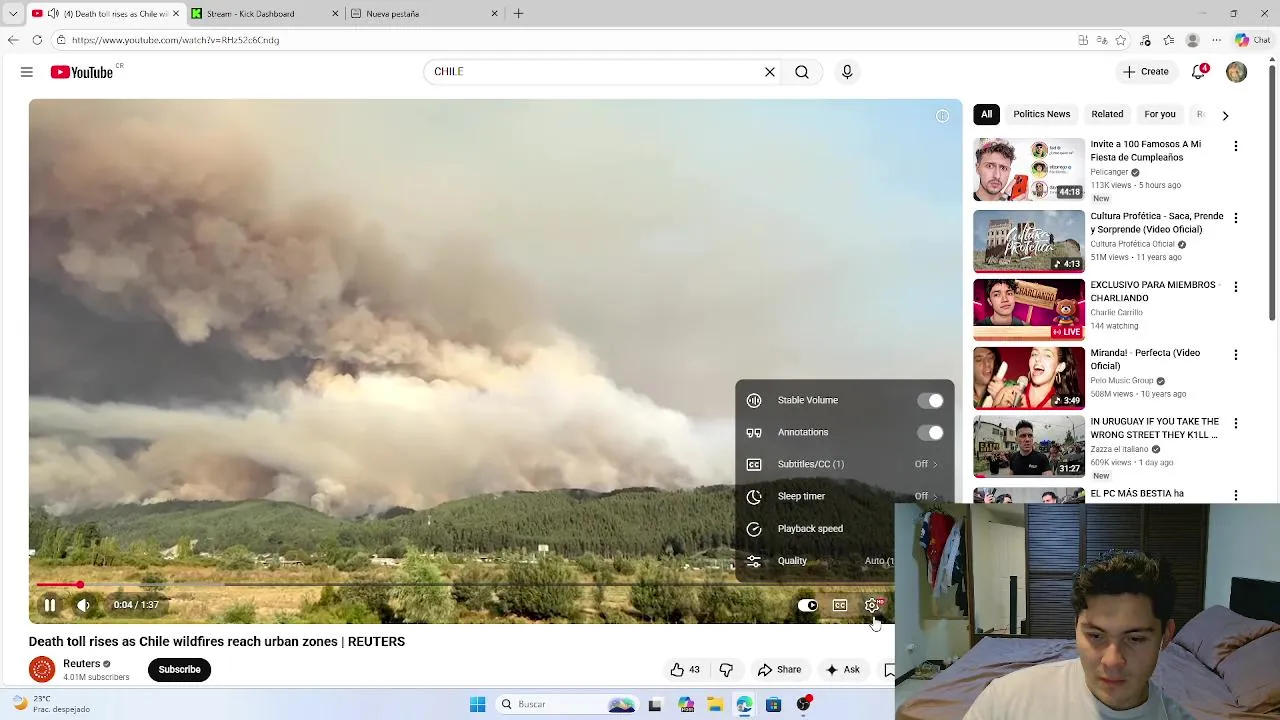Select the For you chip

[1160, 114]
